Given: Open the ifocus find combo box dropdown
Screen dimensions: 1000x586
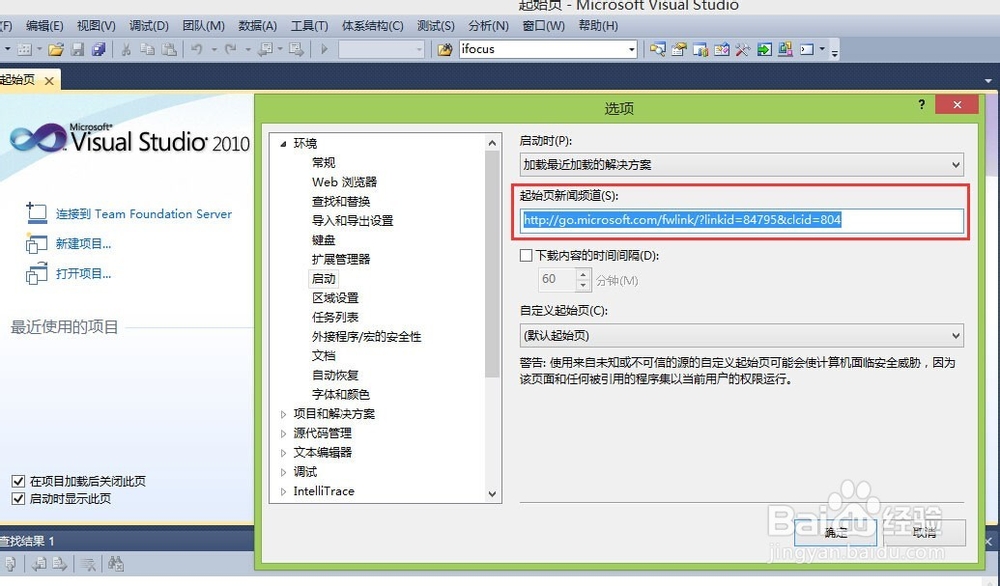Looking at the screenshot, I should coord(631,49).
